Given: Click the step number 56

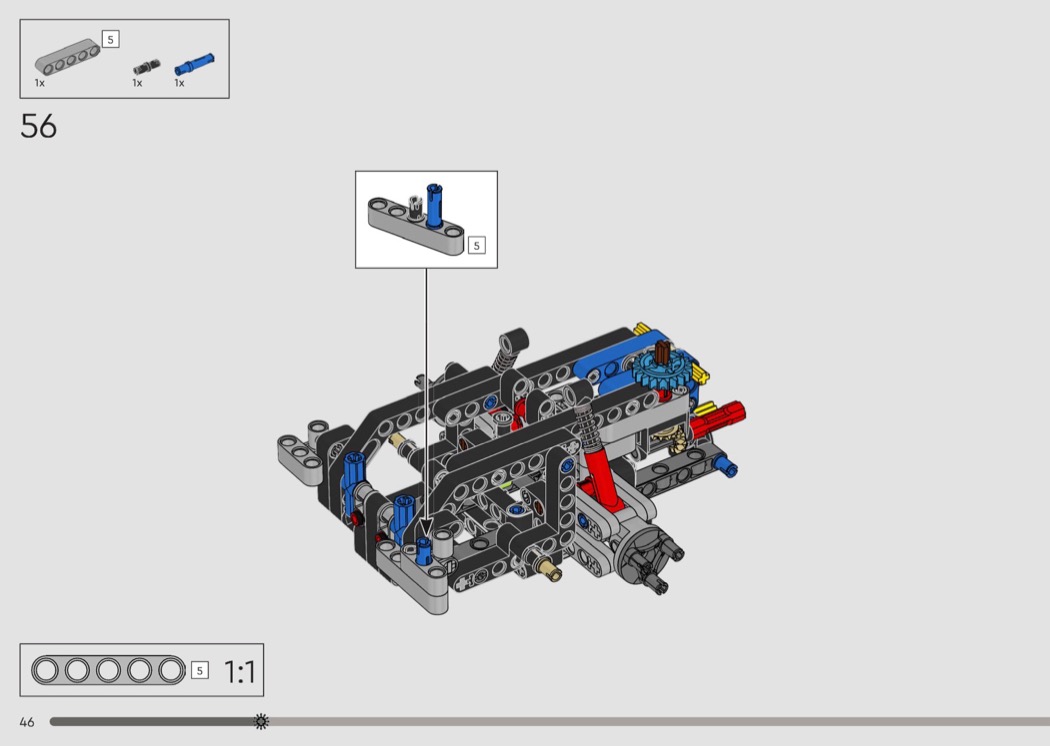Looking at the screenshot, I should (38, 127).
